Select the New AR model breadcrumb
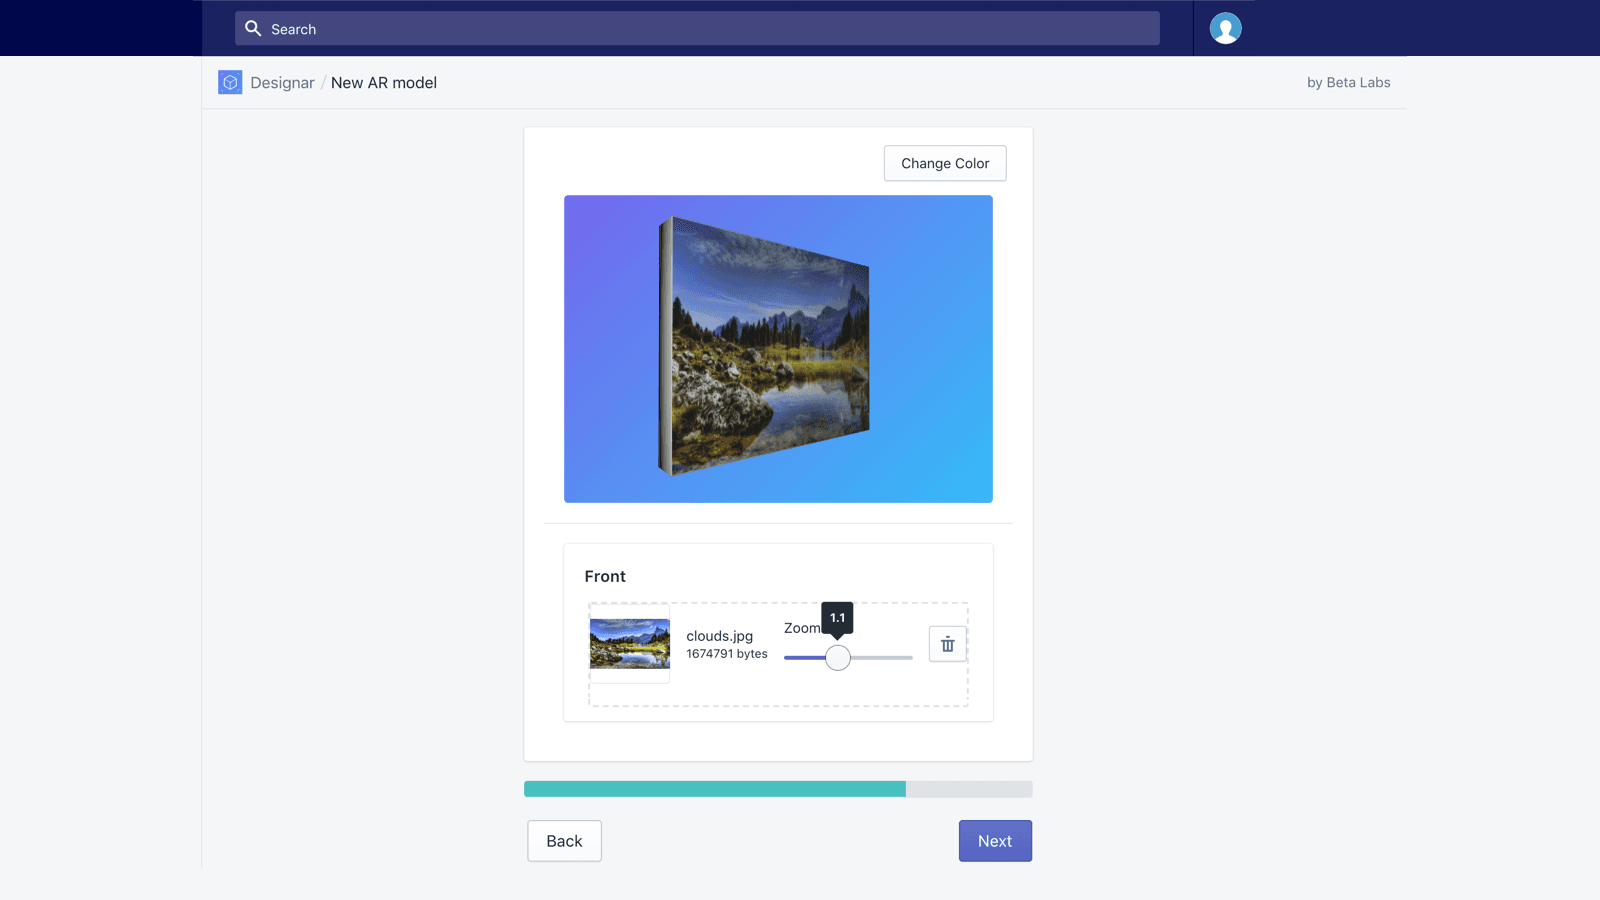The image size is (1600, 900). click(x=384, y=82)
